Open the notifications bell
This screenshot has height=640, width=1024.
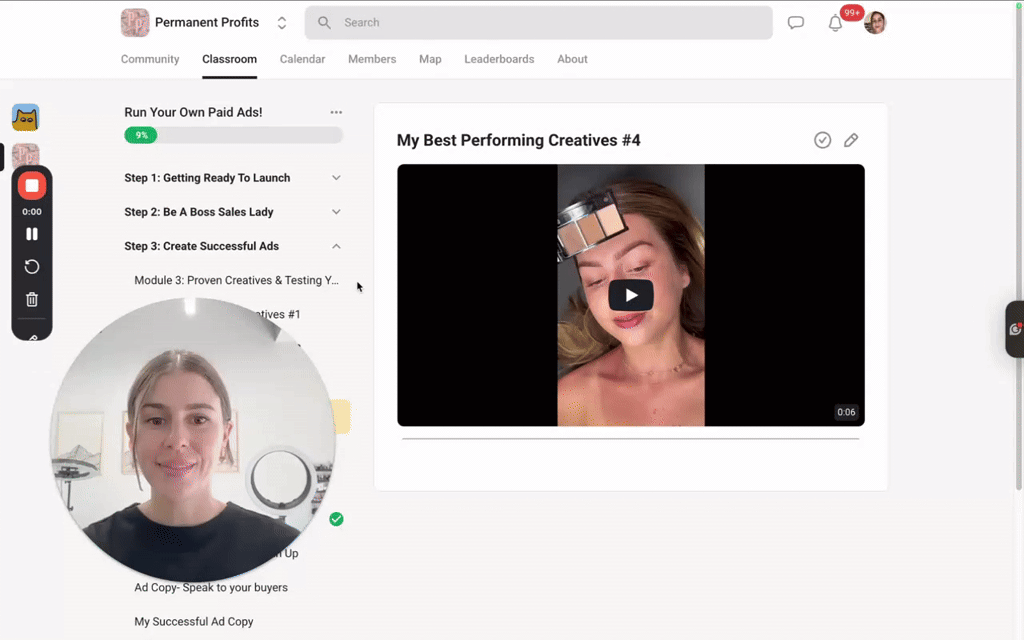pyautogui.click(x=835, y=22)
